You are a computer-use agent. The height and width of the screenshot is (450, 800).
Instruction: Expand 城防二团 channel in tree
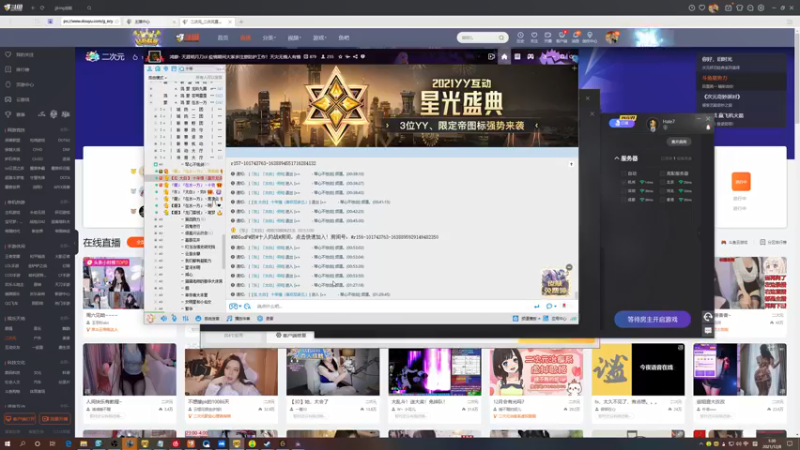pos(156,116)
